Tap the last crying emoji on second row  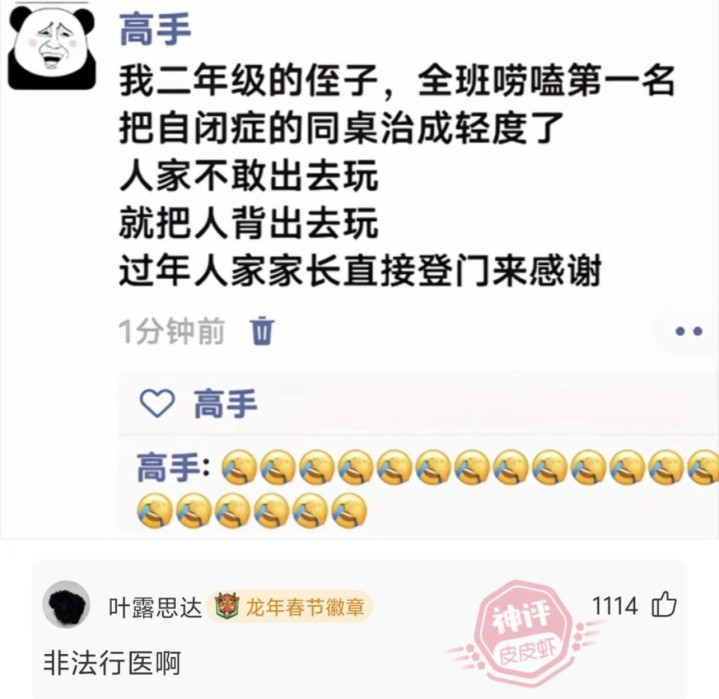click(349, 510)
